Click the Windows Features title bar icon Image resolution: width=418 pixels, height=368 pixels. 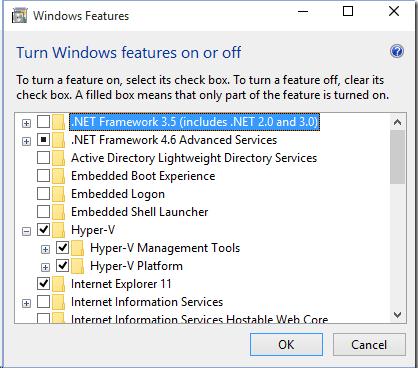(19, 16)
